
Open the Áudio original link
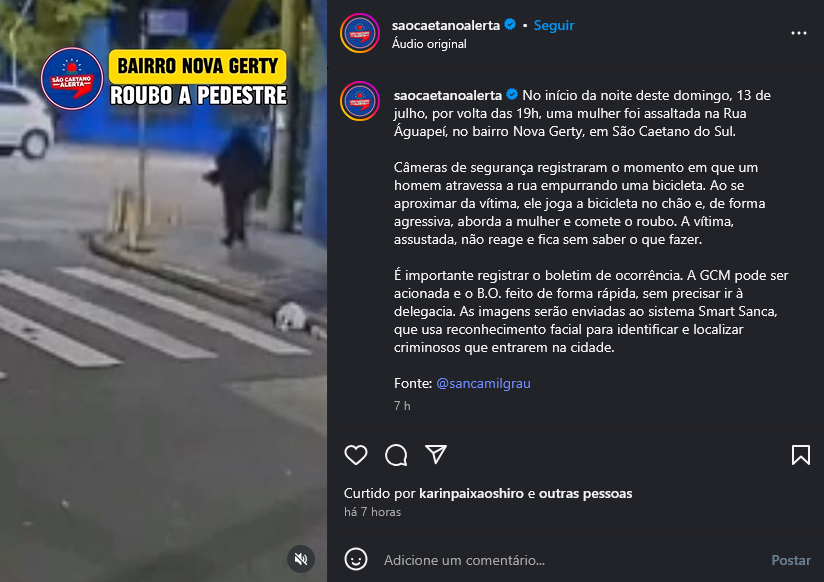tap(429, 44)
